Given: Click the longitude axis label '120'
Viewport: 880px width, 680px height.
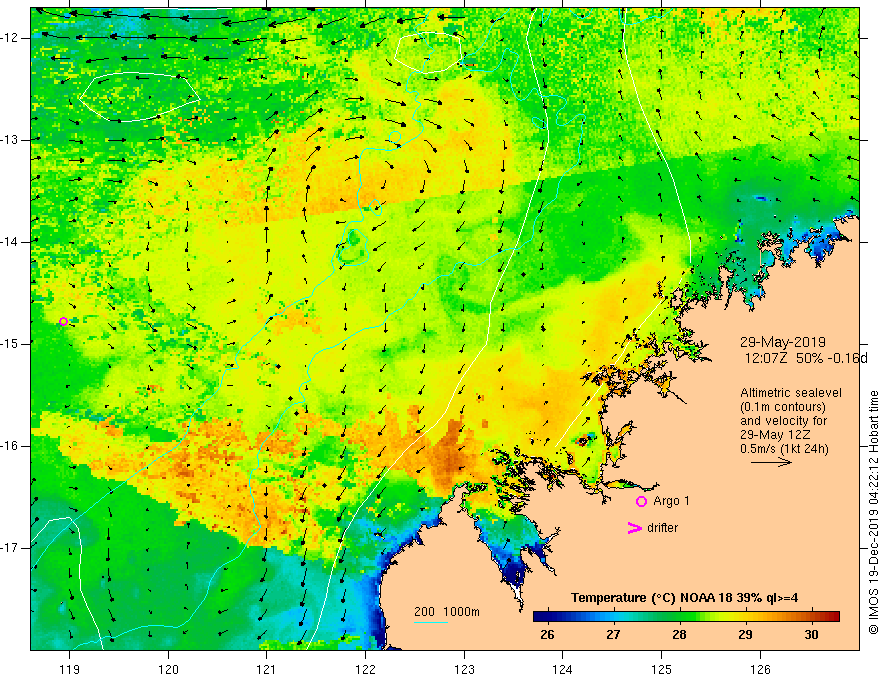Looking at the screenshot, I should pyautogui.click(x=168, y=669).
